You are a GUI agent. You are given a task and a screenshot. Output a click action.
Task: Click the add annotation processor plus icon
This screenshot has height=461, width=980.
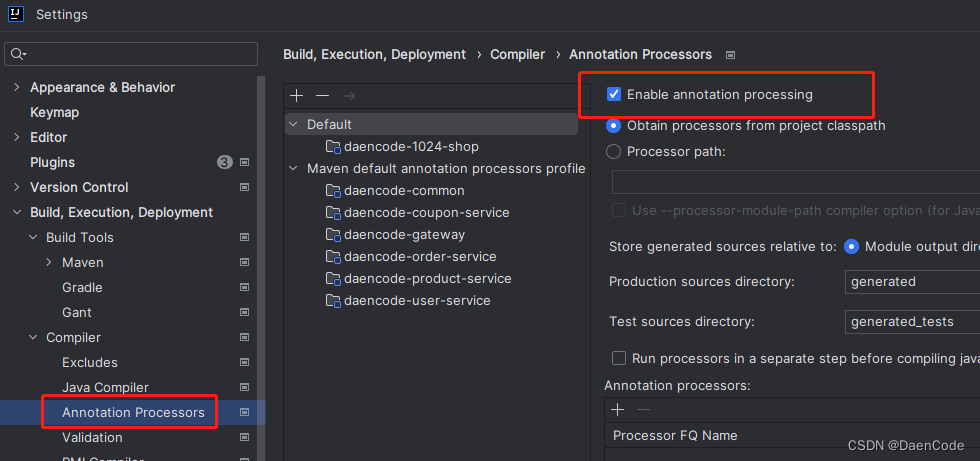tap(617, 409)
